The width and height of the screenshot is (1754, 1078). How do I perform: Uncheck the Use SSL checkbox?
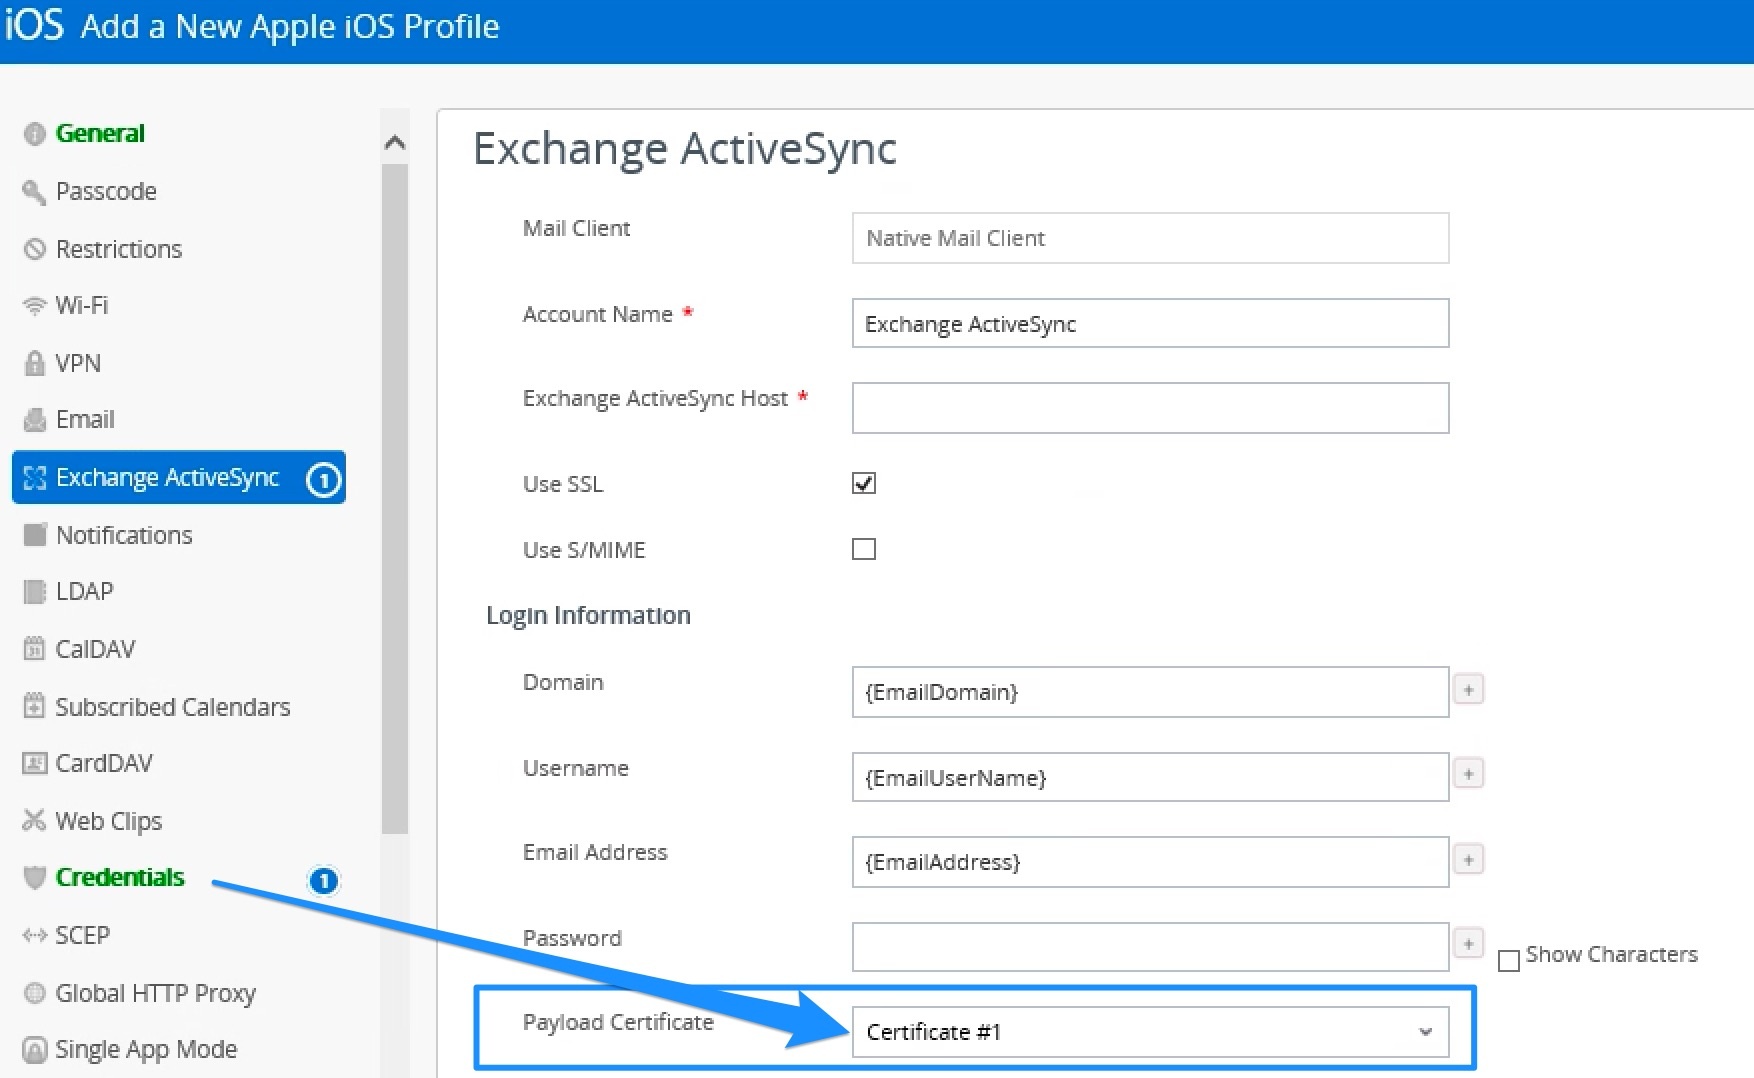click(x=864, y=484)
